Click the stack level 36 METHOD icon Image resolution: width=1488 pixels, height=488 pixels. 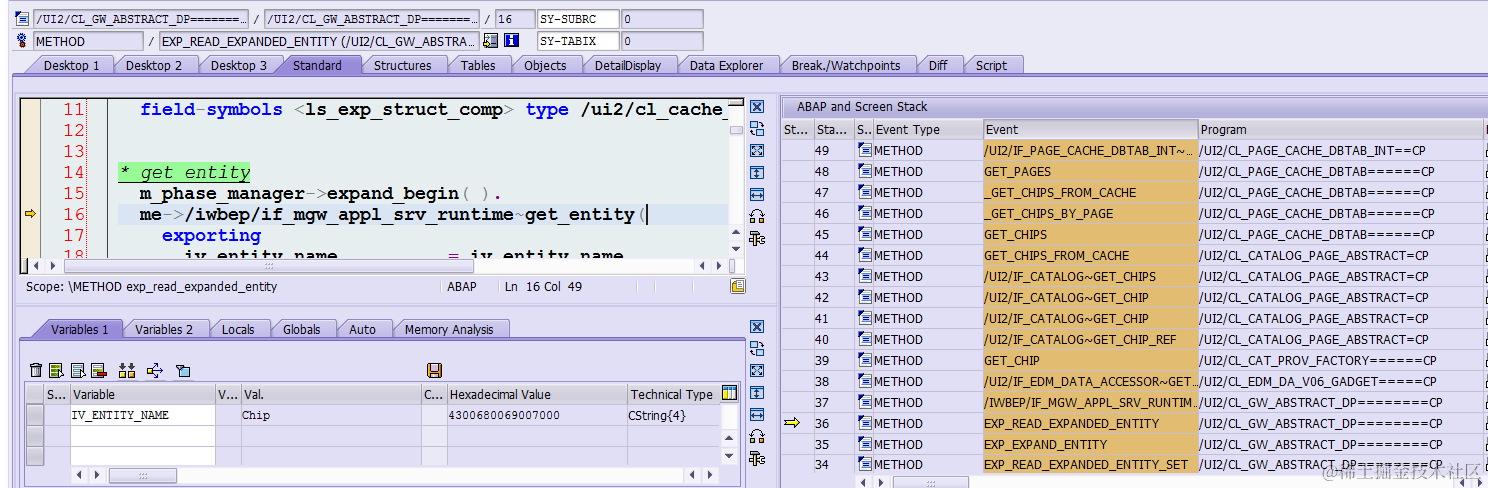click(x=865, y=423)
